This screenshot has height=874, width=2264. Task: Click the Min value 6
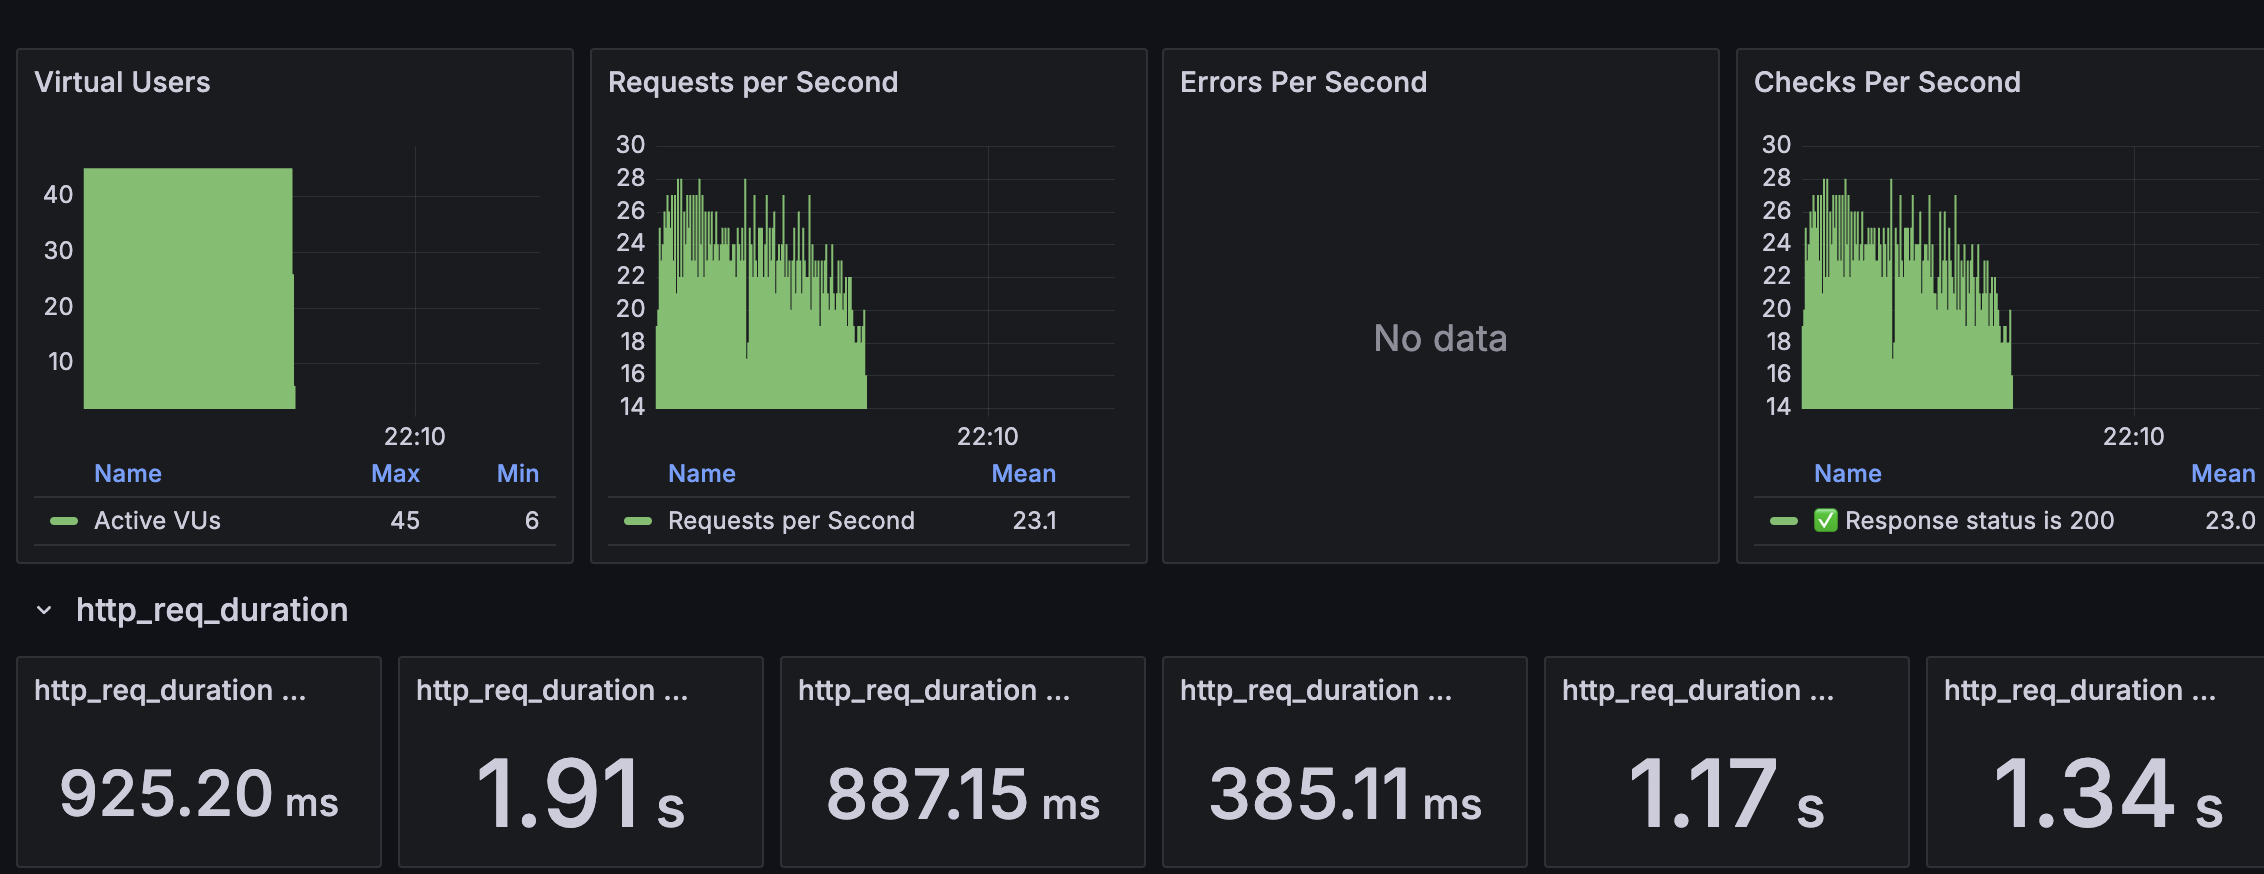click(x=532, y=520)
